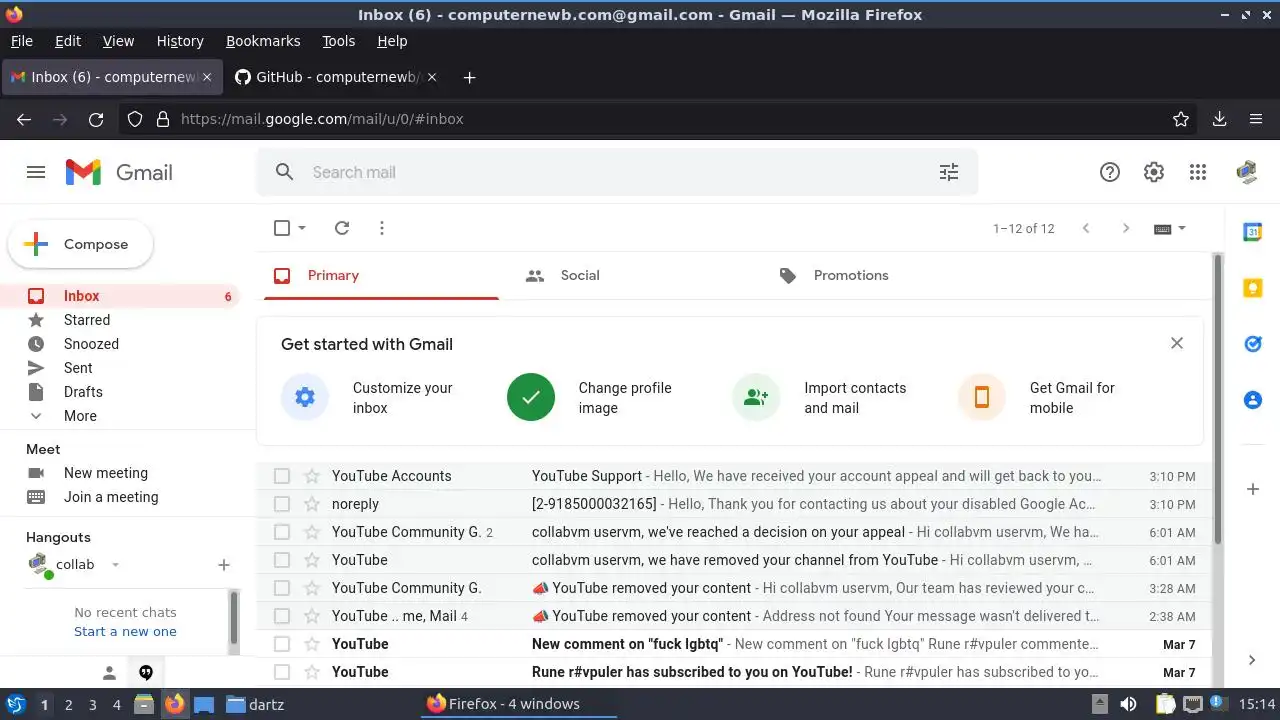The height and width of the screenshot is (720, 1280).
Task: Go to newer messages arrow
Action: 1086,228
